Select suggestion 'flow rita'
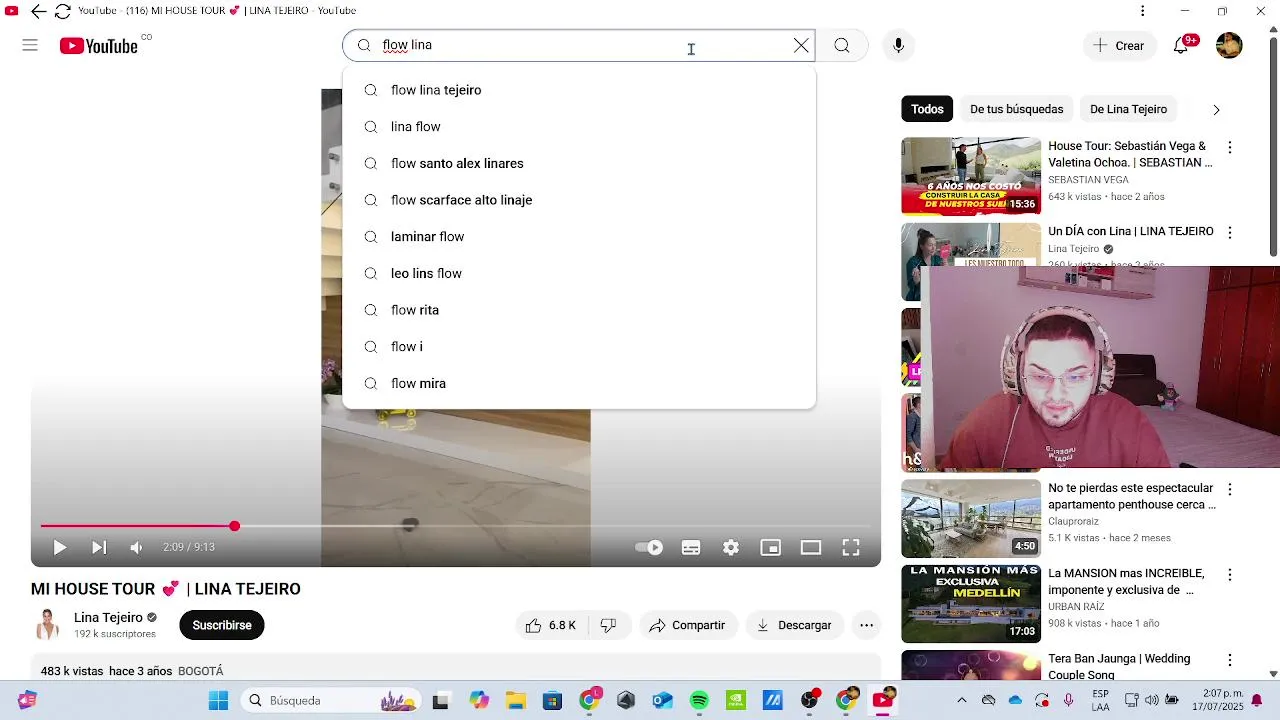The width and height of the screenshot is (1280, 720). pyautogui.click(x=579, y=310)
